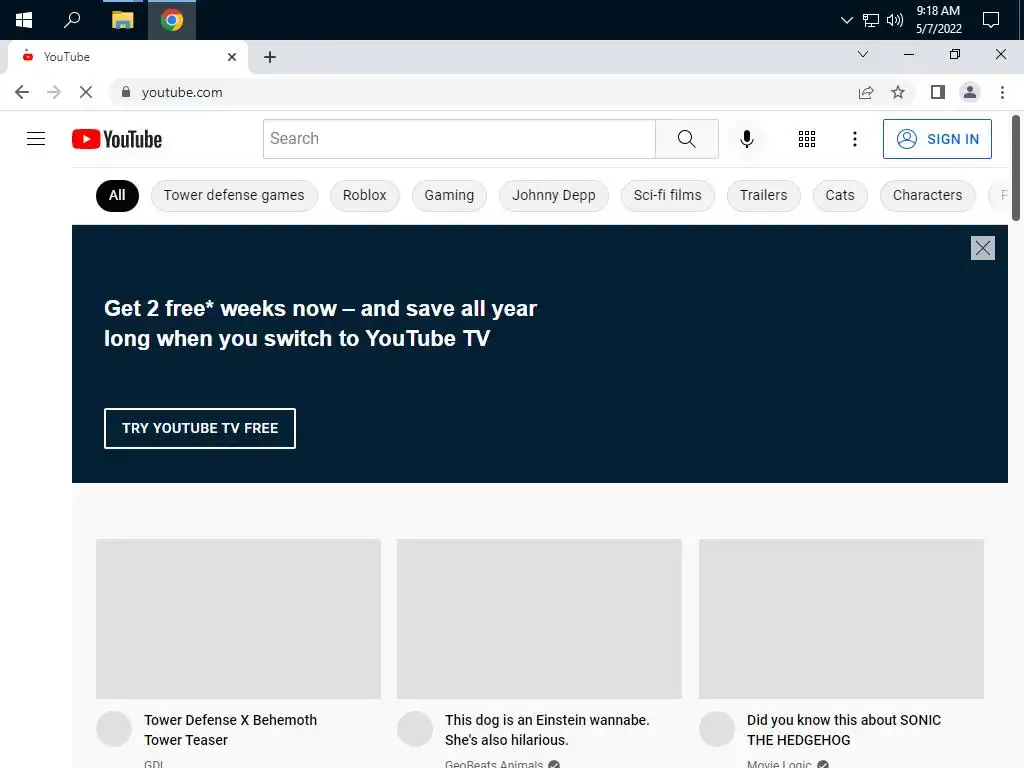This screenshot has height=768, width=1024.
Task: Select the Sci-fi films chip
Action: (x=667, y=195)
